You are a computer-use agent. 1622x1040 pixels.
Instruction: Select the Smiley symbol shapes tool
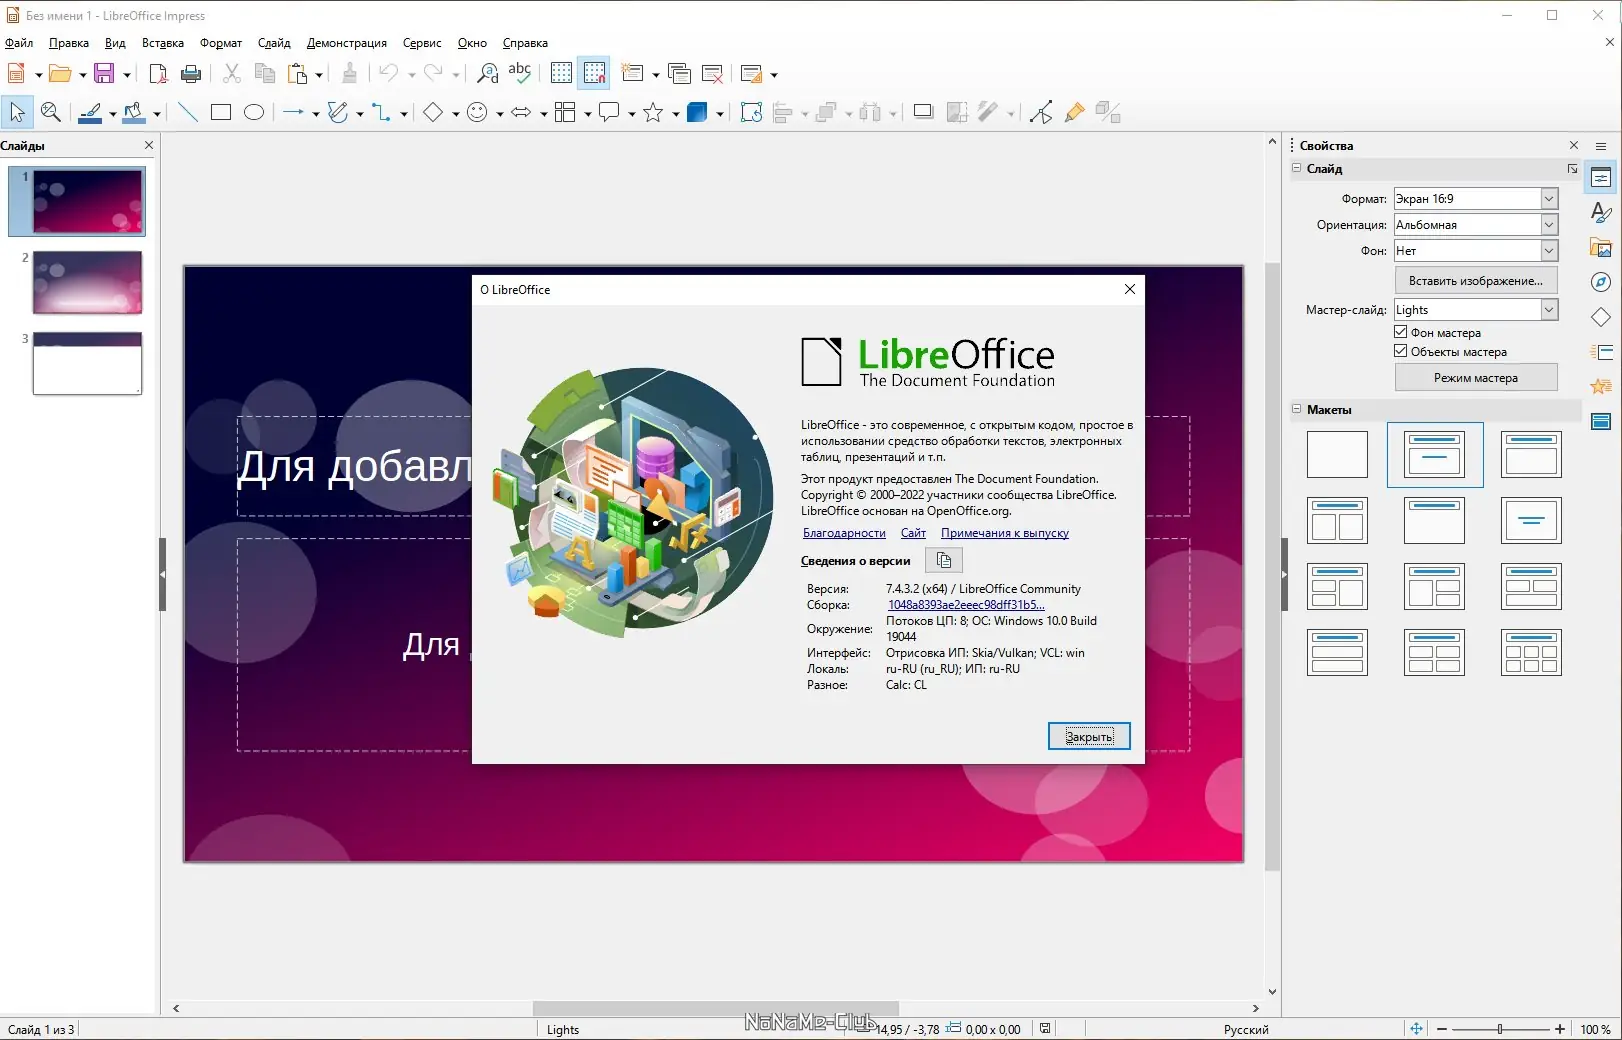[478, 113]
